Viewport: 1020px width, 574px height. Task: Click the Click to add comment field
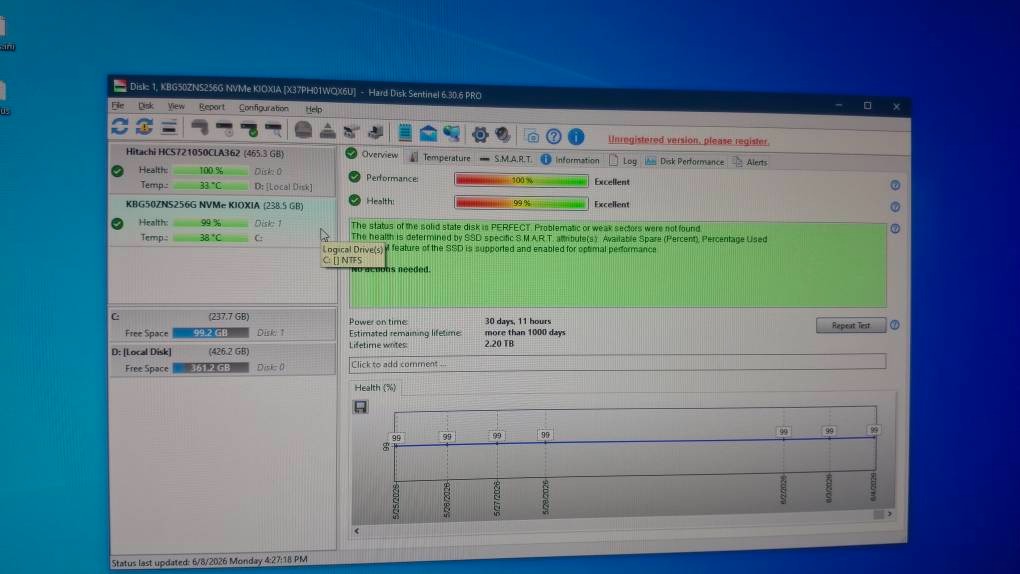point(617,363)
